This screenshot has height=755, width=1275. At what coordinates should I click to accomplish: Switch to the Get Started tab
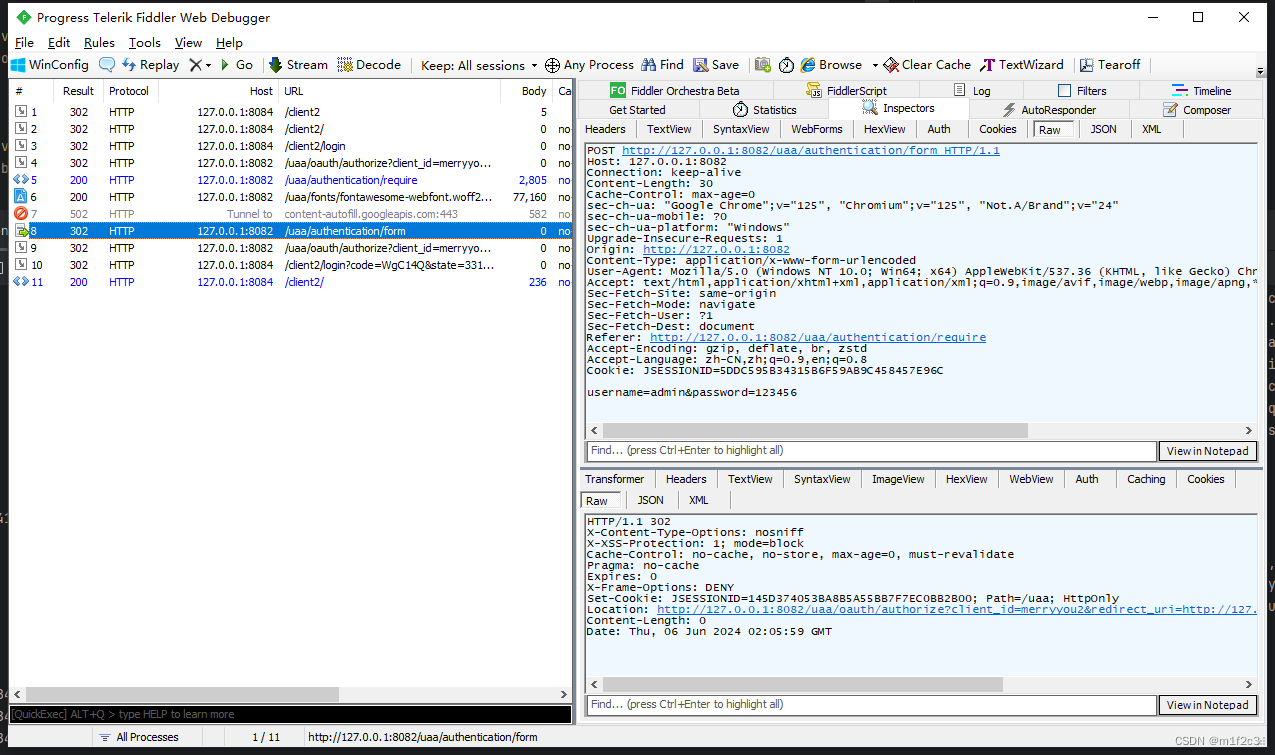(637, 110)
